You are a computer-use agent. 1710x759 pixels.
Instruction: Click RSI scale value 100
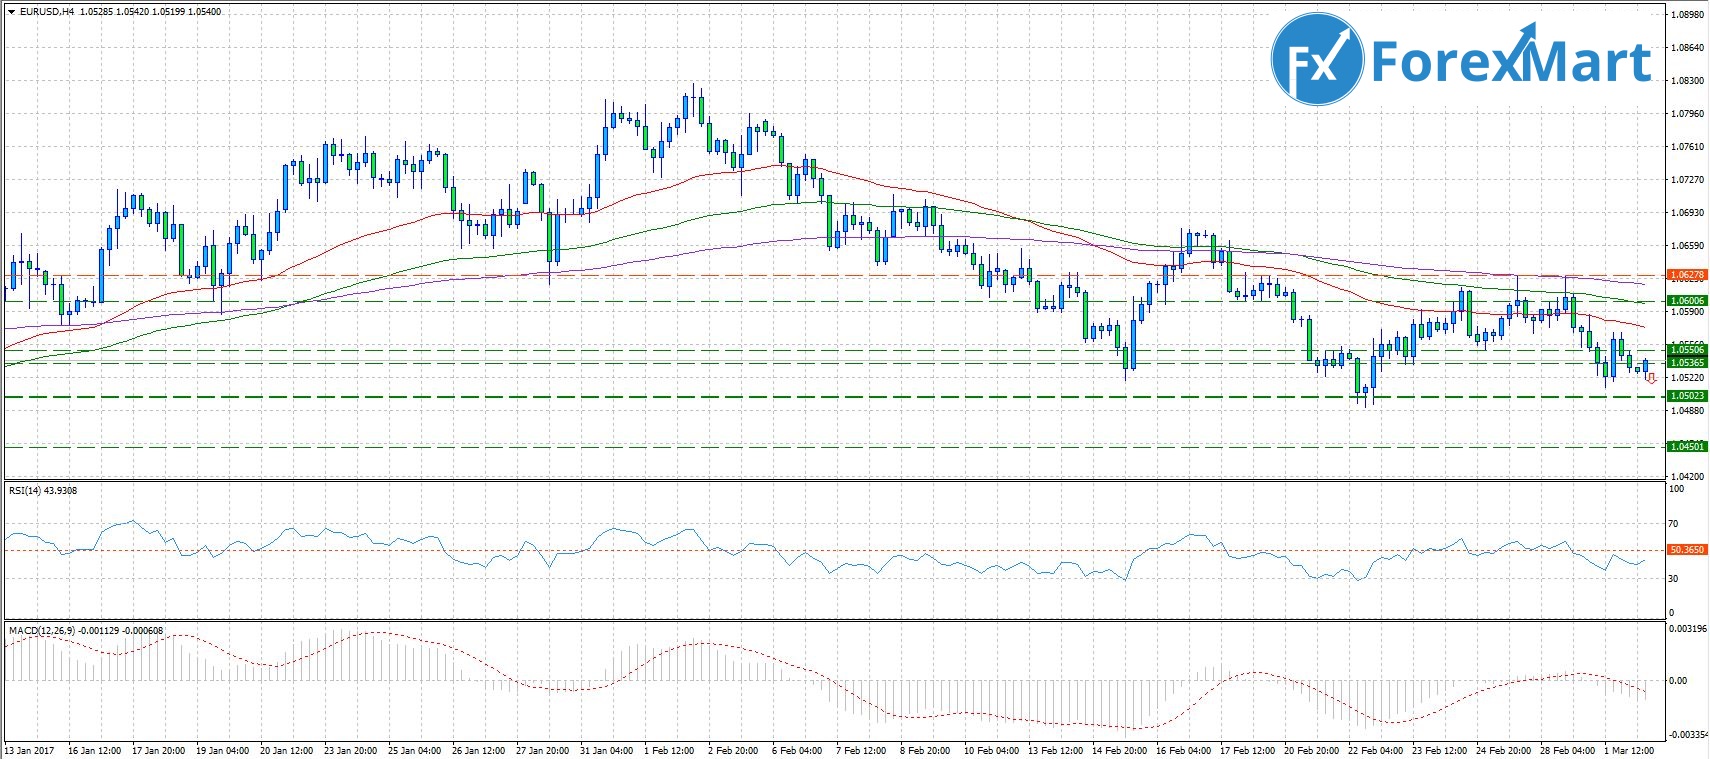pos(1677,489)
